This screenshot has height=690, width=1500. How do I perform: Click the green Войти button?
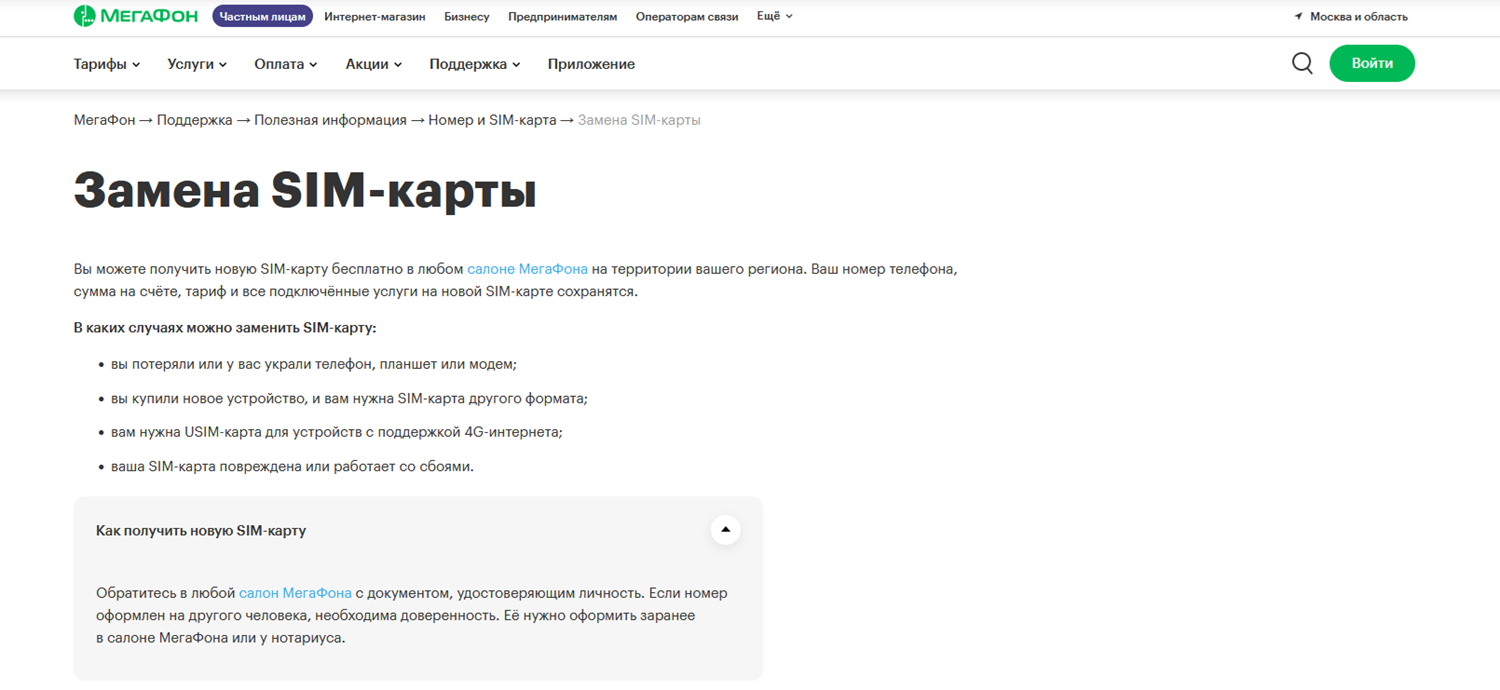1372,63
